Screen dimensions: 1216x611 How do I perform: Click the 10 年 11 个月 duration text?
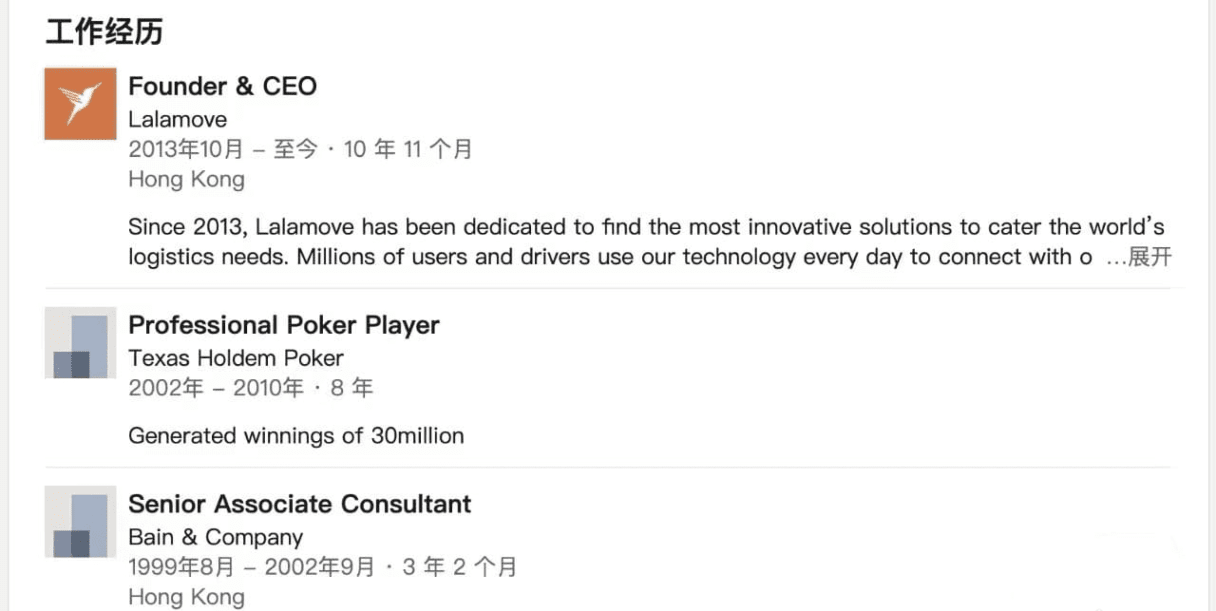click(x=408, y=150)
